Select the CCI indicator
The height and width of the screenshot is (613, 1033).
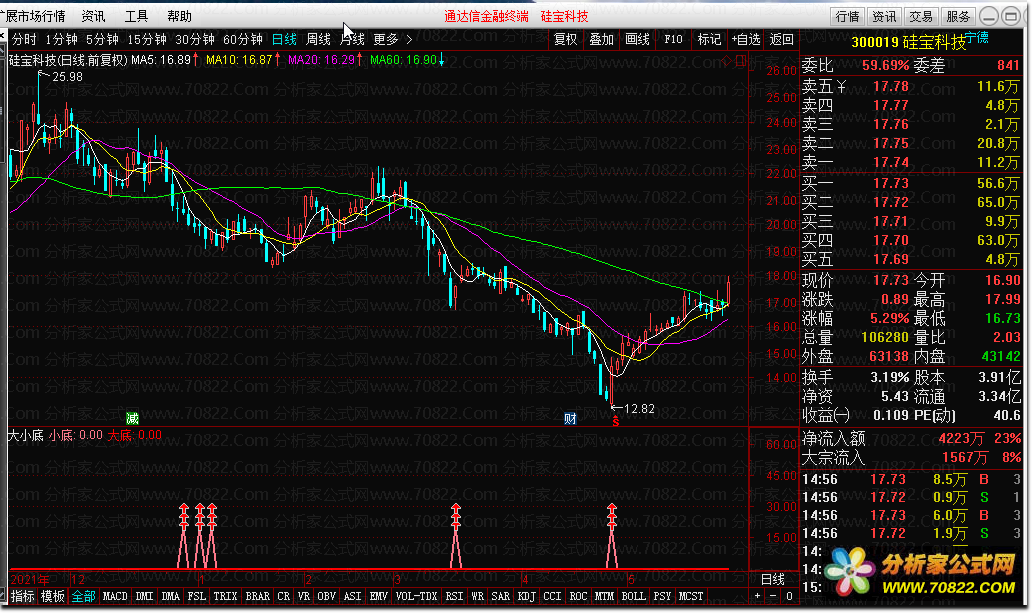point(552,596)
